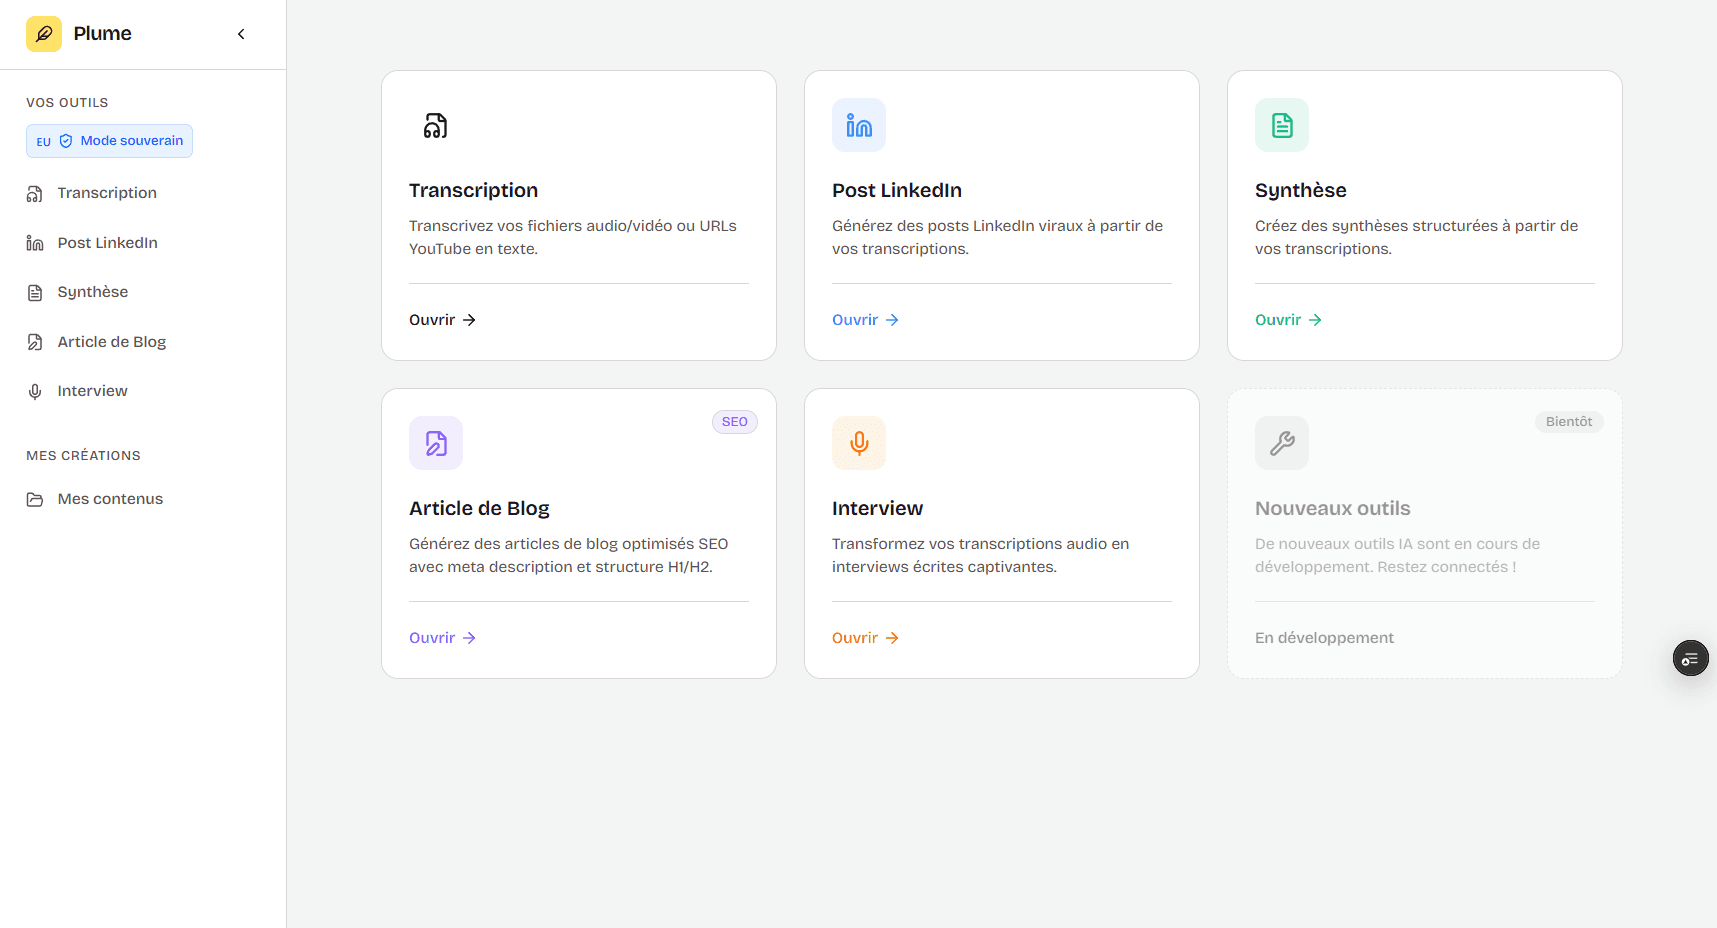This screenshot has height=928, width=1717.
Task: Select the Interview microphone icon in sidebar
Action: click(x=36, y=390)
